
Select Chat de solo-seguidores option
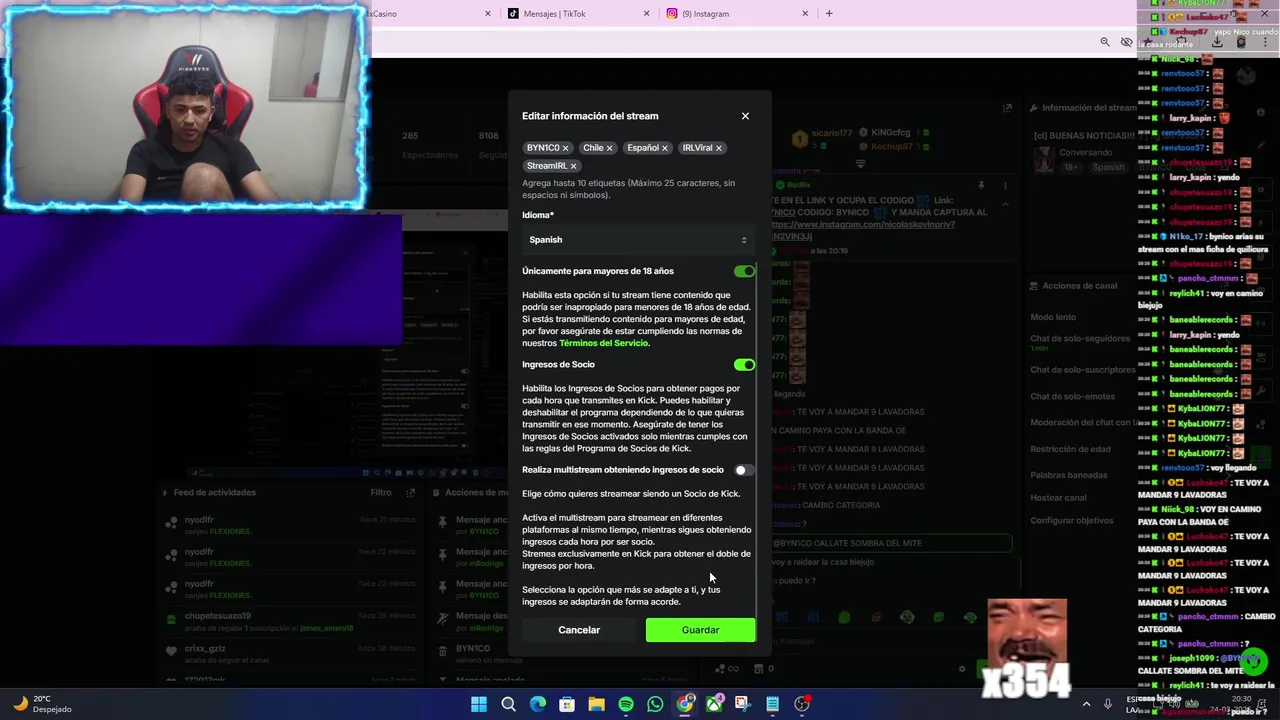click(x=1080, y=339)
